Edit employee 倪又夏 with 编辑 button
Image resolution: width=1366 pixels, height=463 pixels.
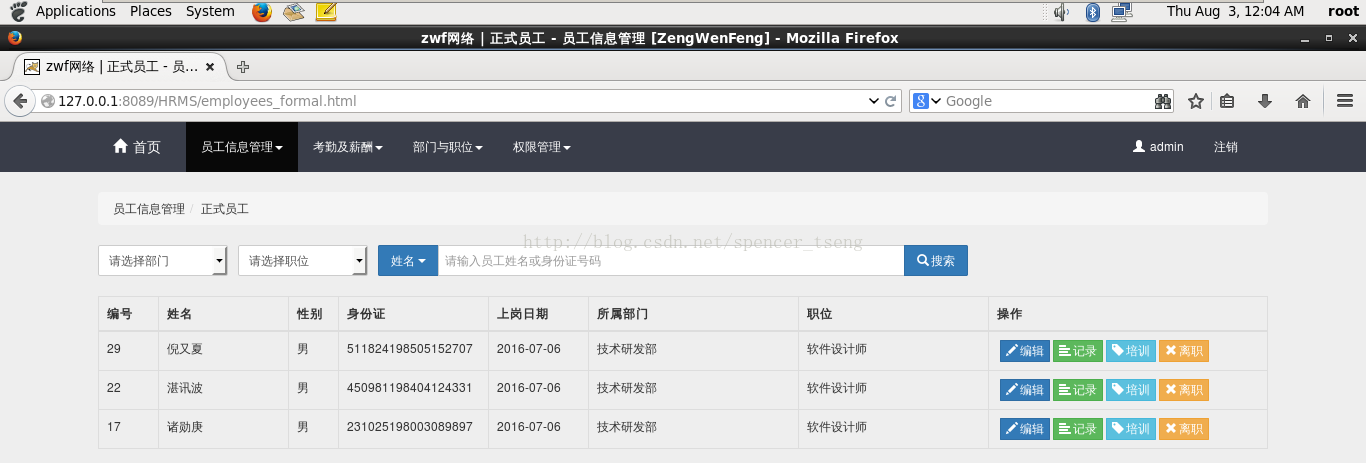1025,351
